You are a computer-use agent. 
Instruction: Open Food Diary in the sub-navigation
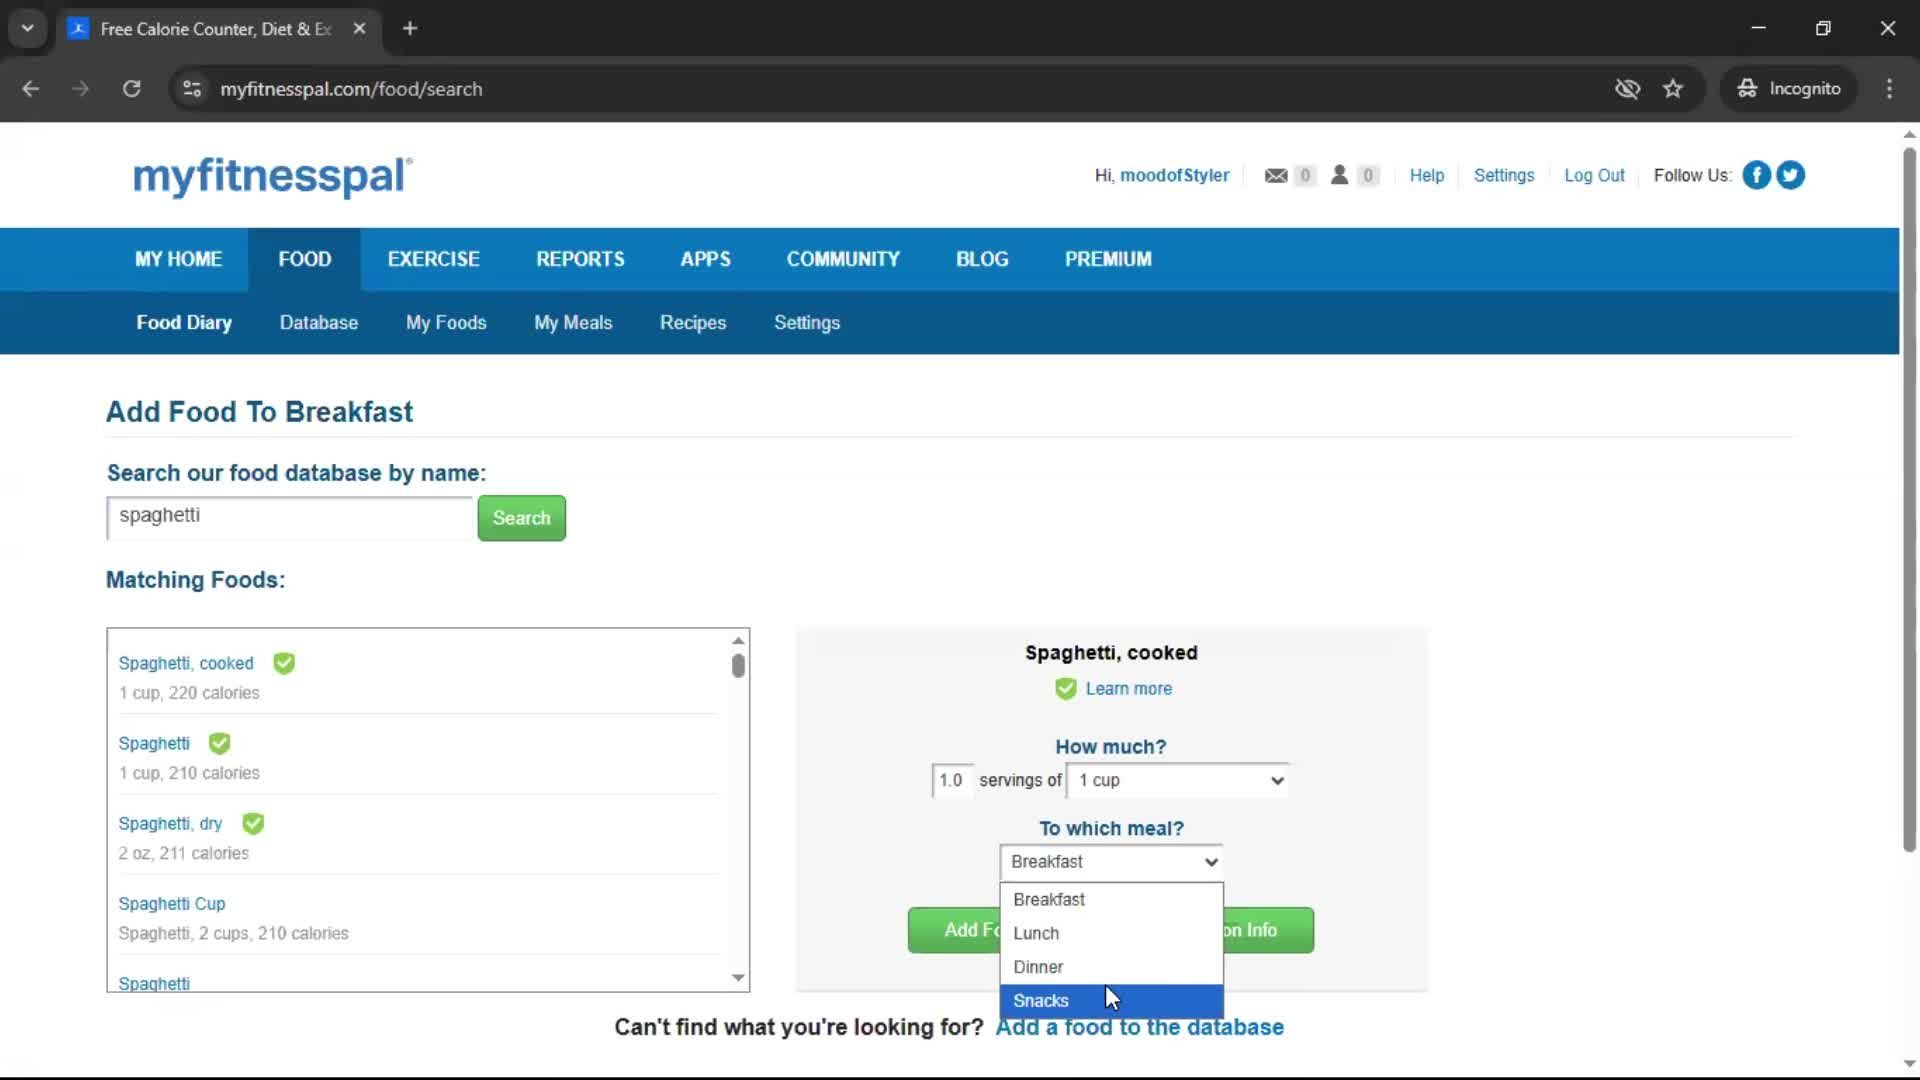pos(184,323)
